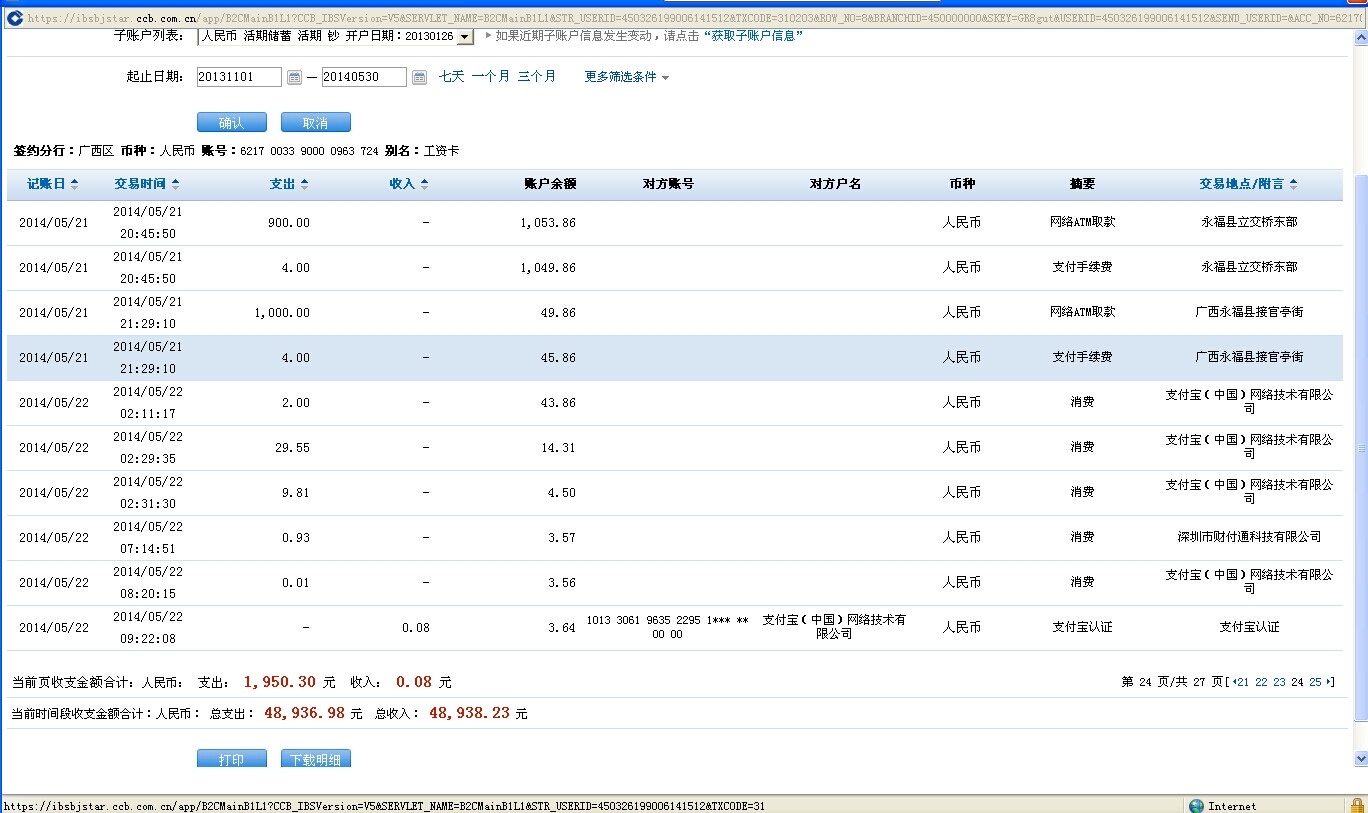Sort the table by 记账日 column

click(x=52, y=184)
